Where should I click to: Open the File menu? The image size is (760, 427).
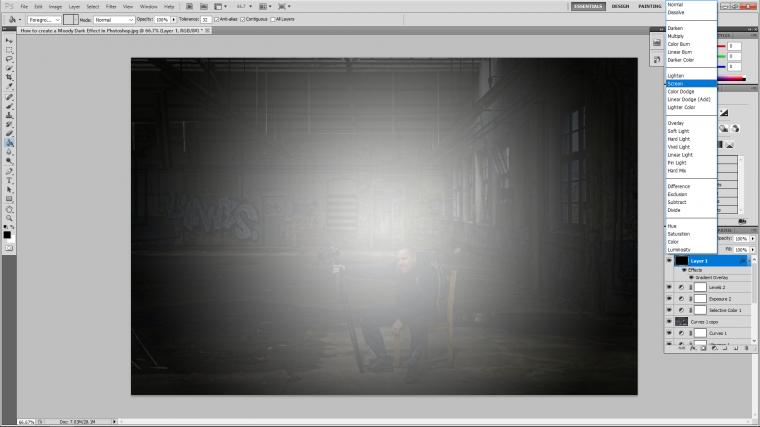pos(24,7)
